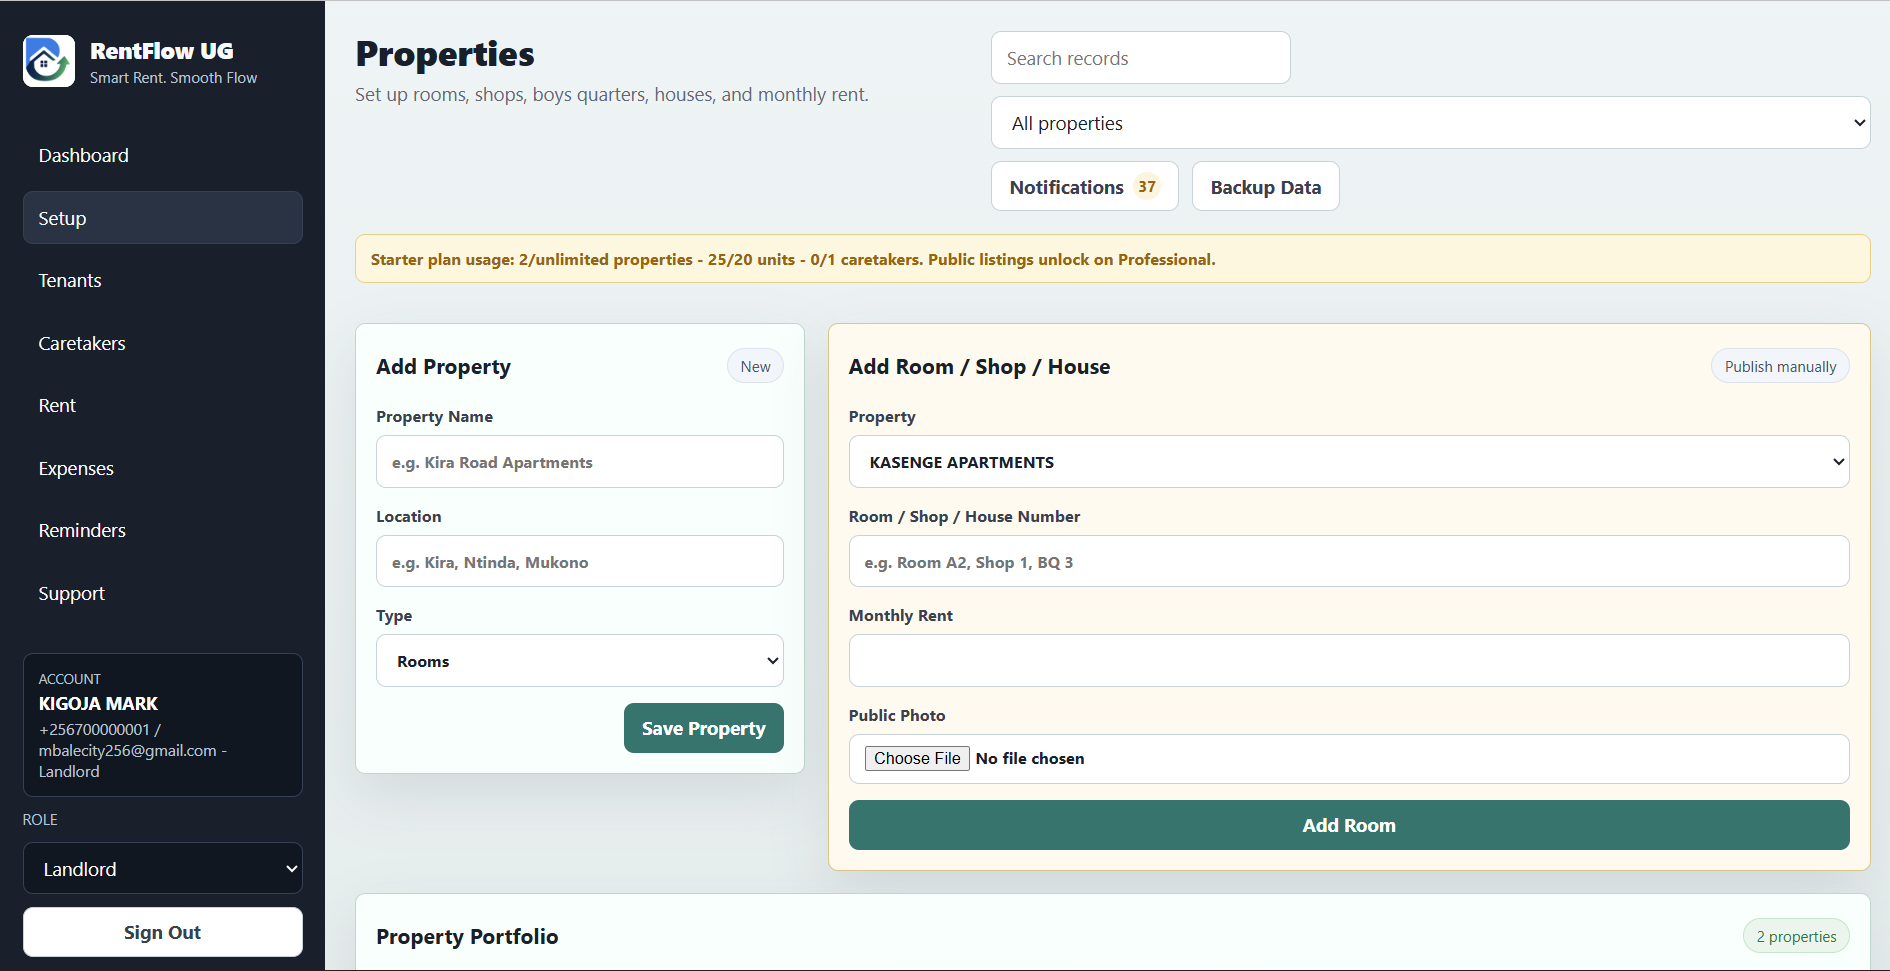Screen dimensions: 1890x971
Task: Navigate to the Rent page
Action: point(163,405)
